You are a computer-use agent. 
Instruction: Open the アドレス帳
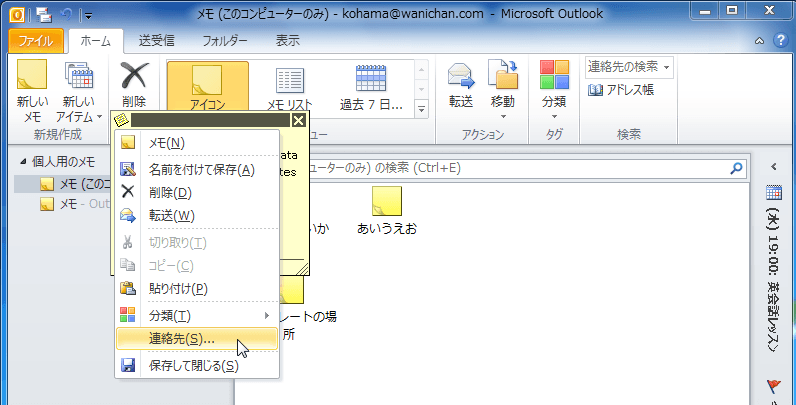click(x=621, y=90)
